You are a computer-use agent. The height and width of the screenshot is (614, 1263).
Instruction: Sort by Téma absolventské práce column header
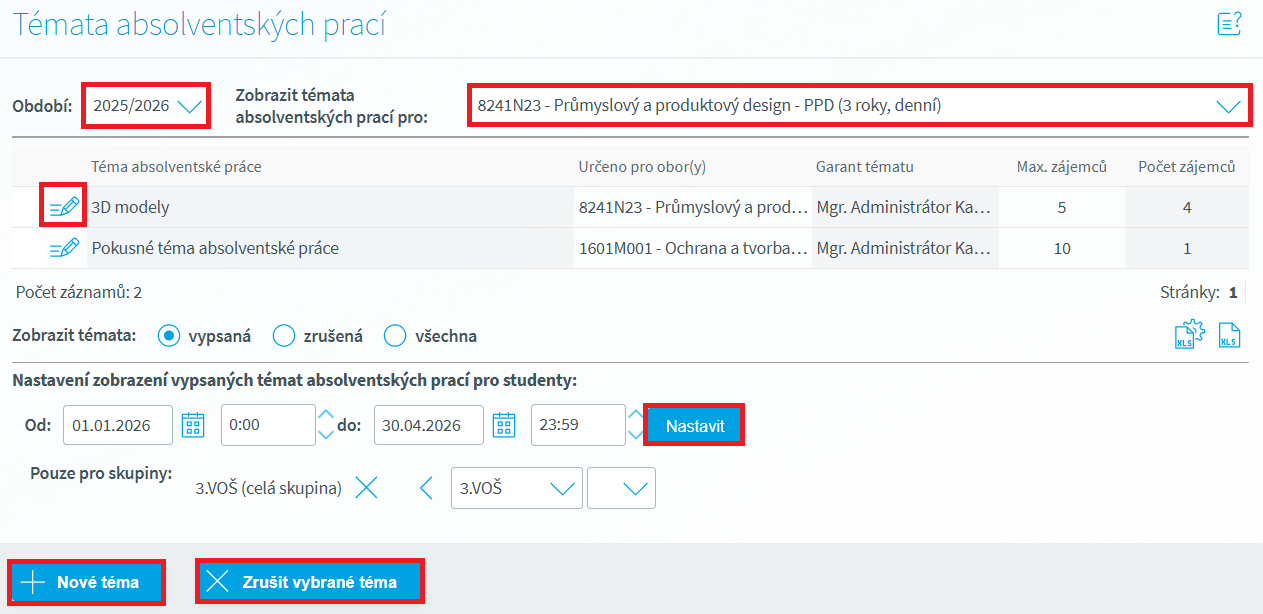tap(176, 167)
